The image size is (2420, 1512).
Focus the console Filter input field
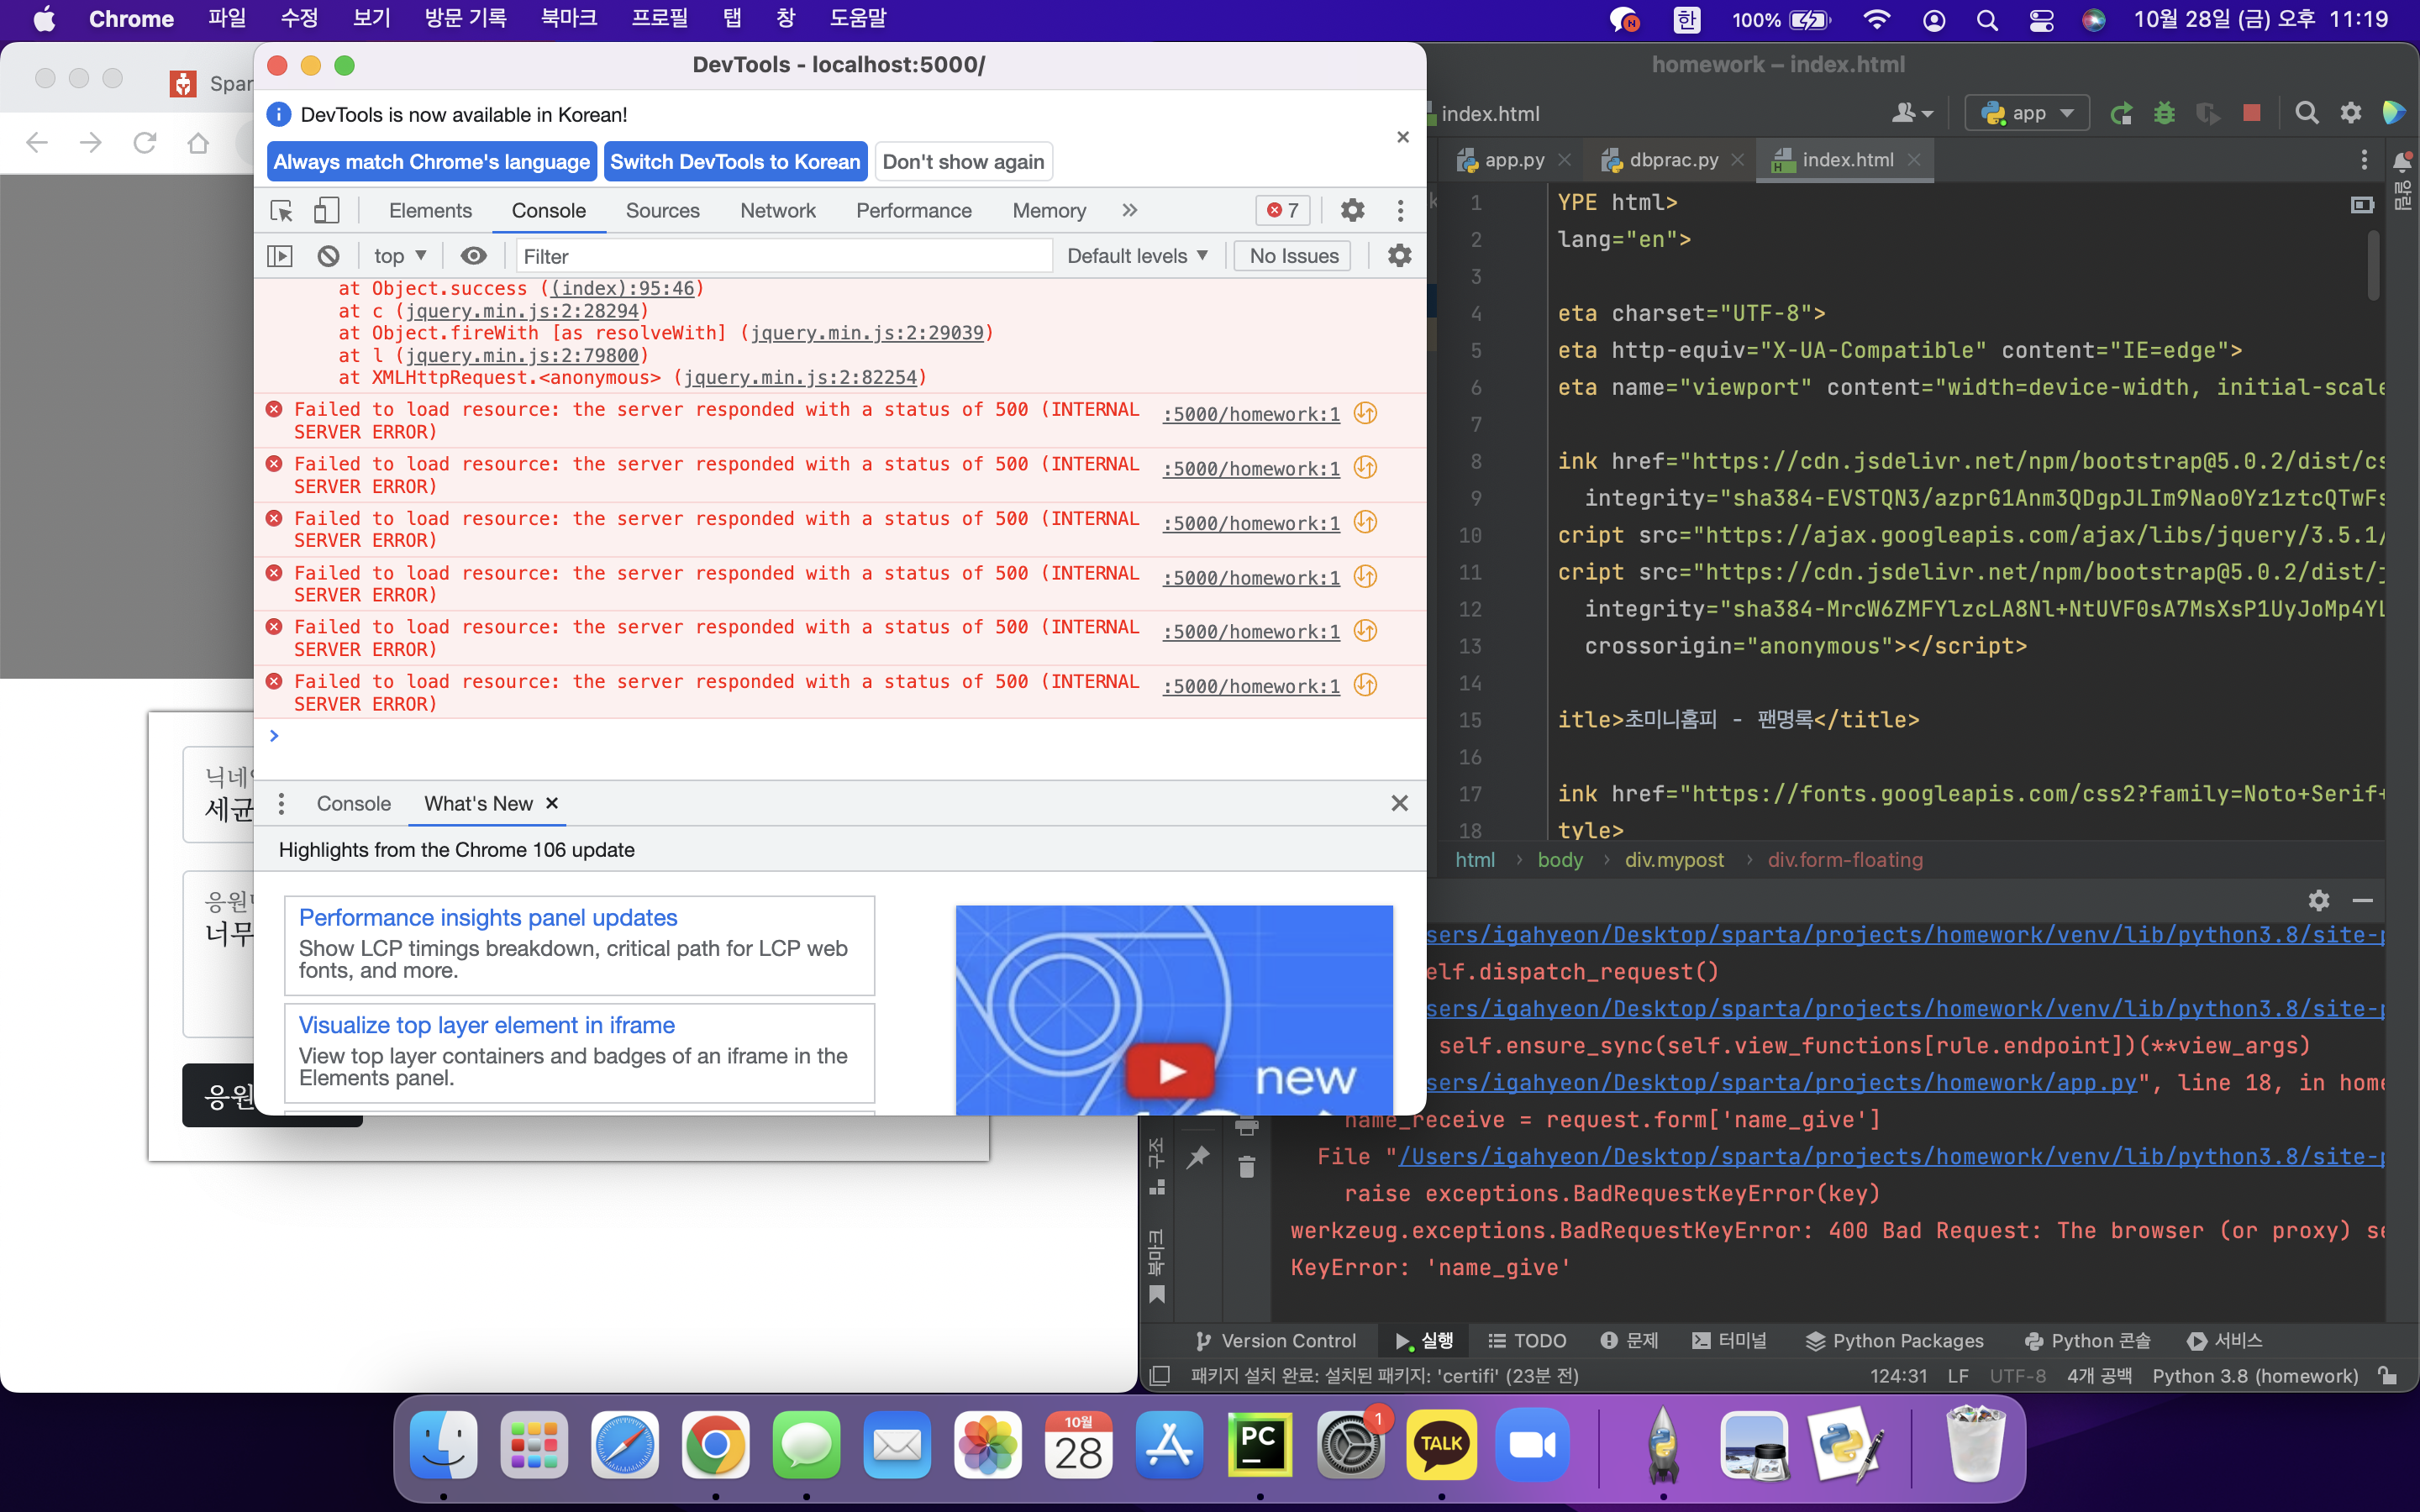(x=784, y=256)
